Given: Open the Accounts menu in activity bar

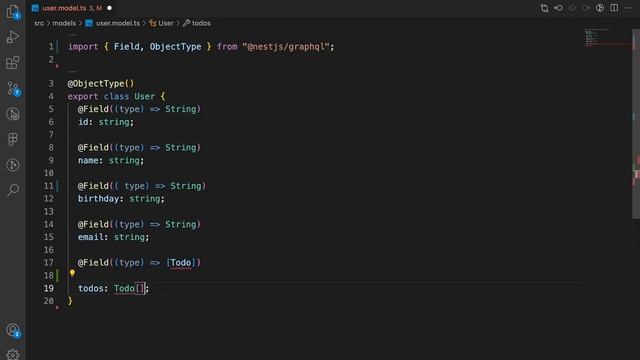Looking at the screenshot, I should (x=13, y=330).
